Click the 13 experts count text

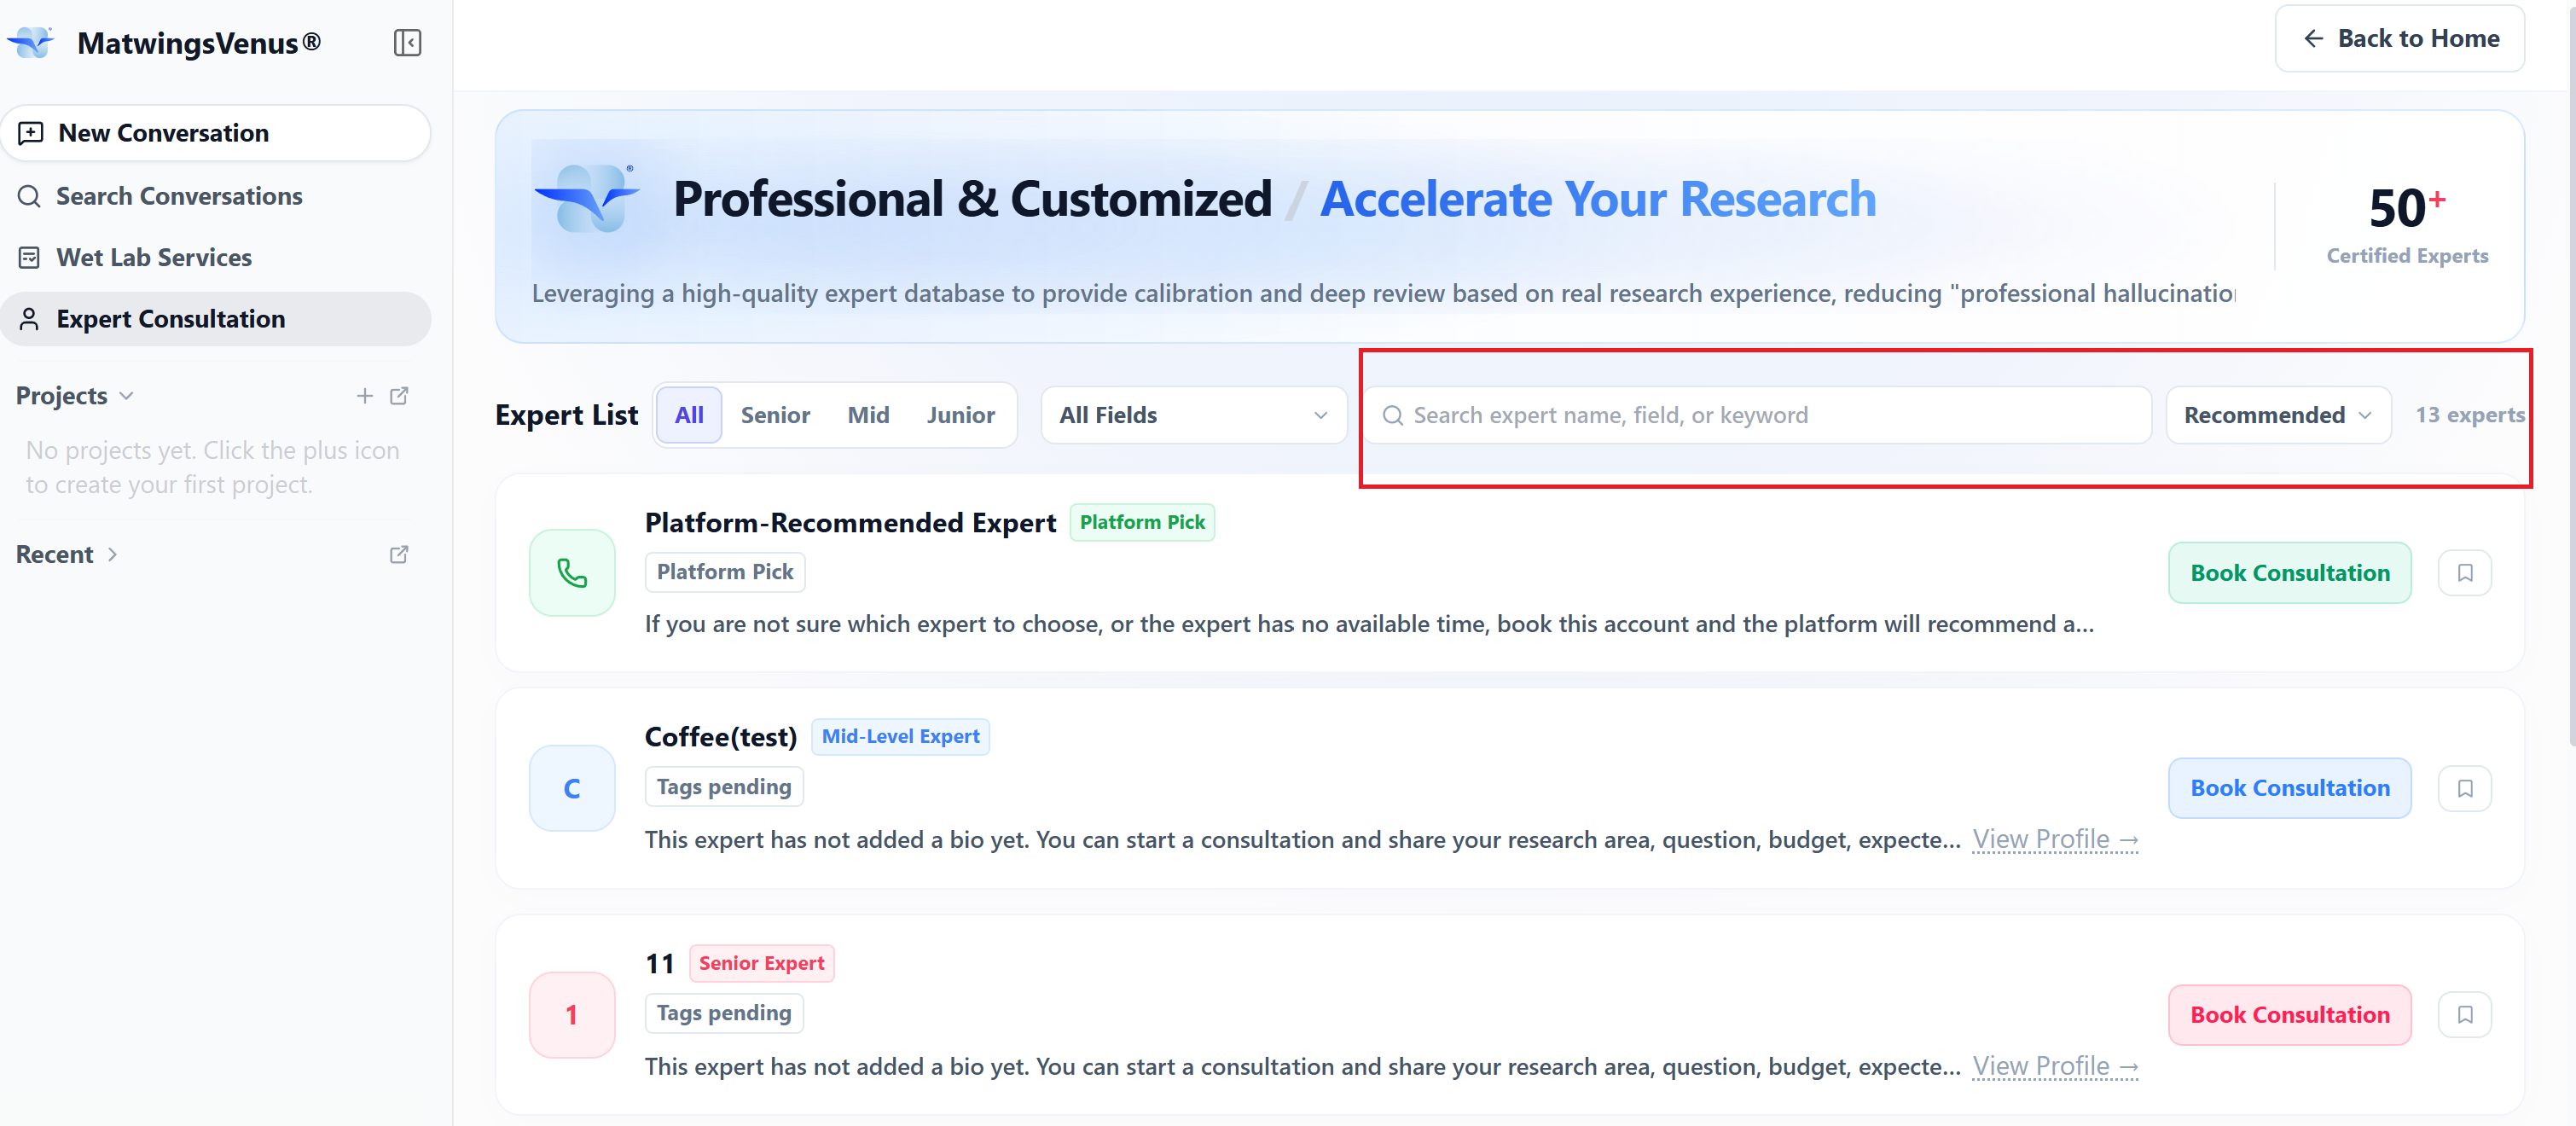click(2469, 415)
